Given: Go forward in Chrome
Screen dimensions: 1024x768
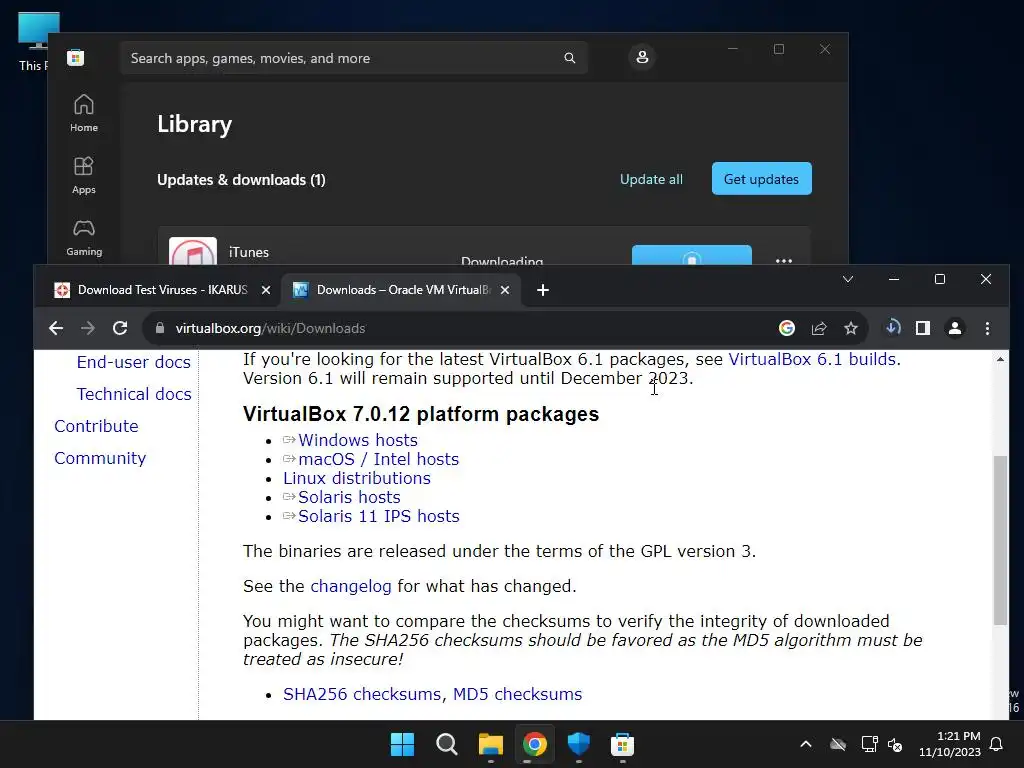Looking at the screenshot, I should (88, 328).
